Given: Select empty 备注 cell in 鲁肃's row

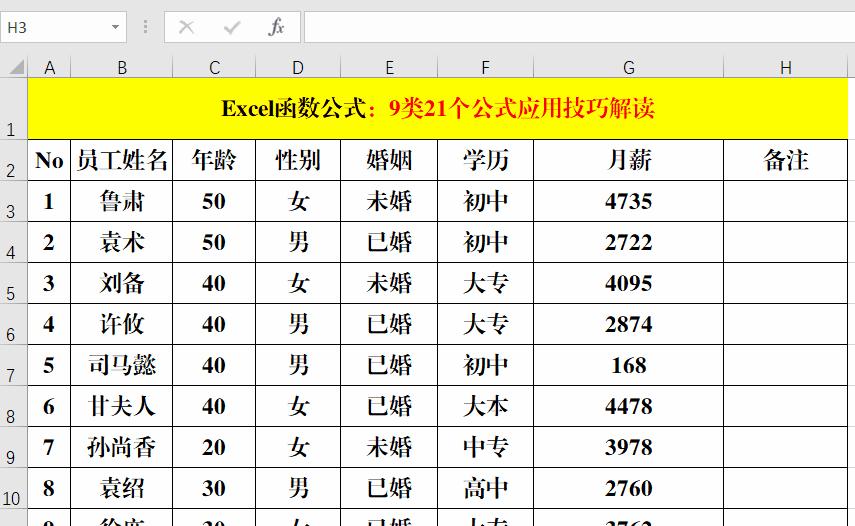Looking at the screenshot, I should 786,201.
